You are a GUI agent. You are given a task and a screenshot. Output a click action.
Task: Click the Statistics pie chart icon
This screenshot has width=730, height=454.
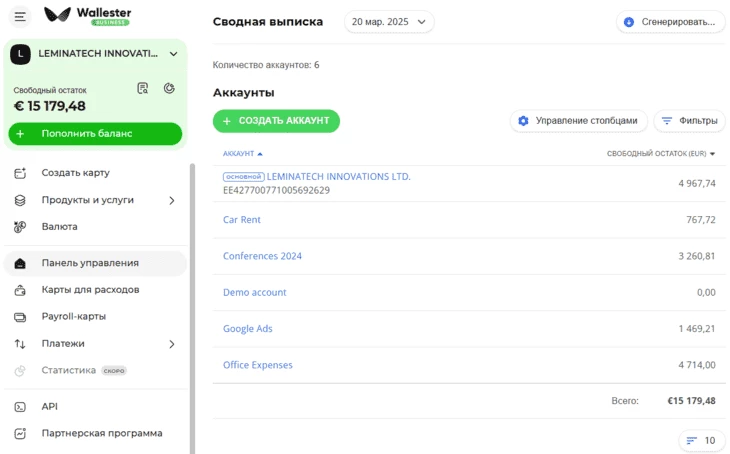coord(20,371)
